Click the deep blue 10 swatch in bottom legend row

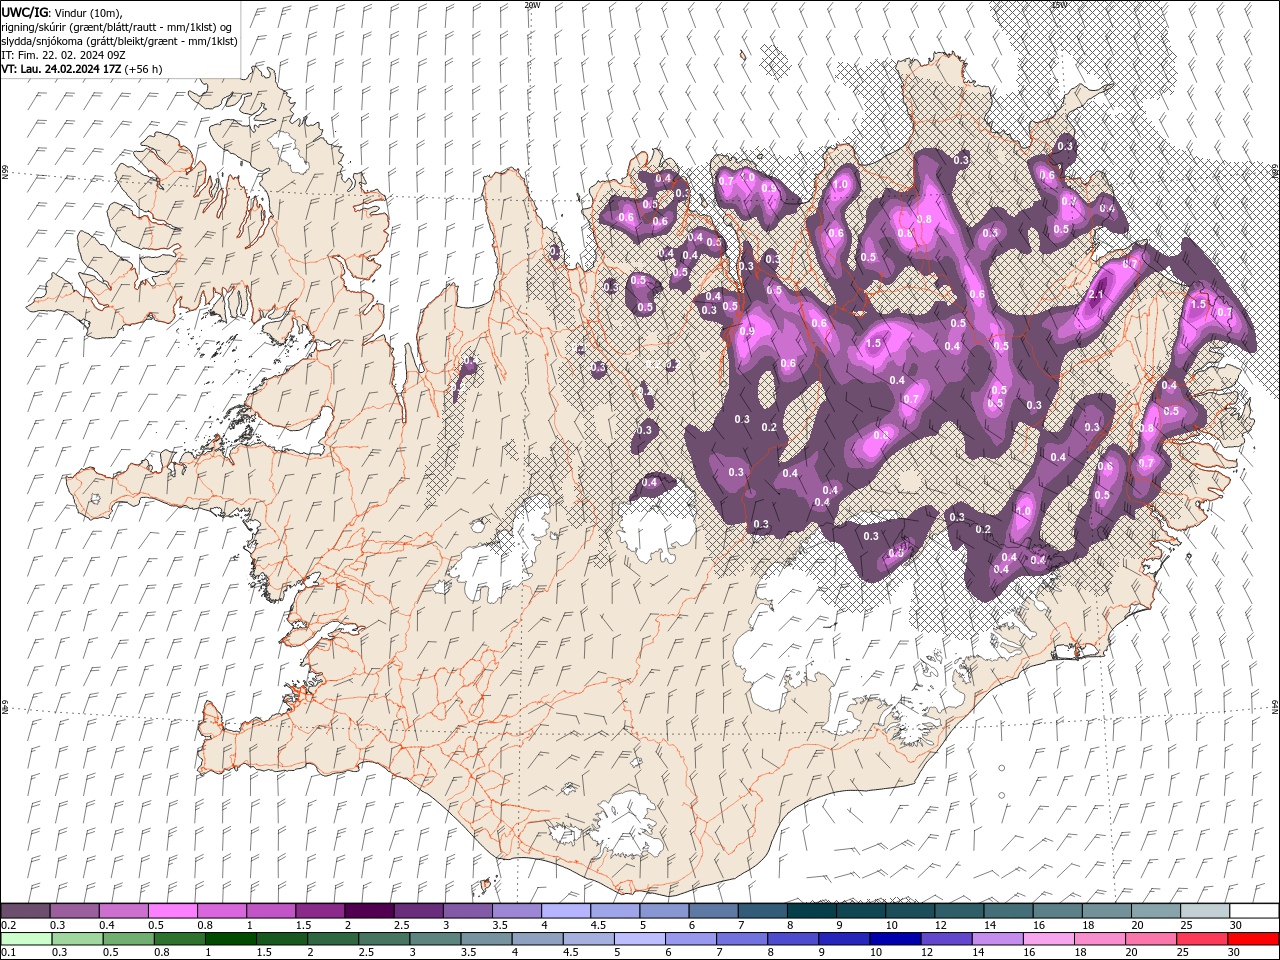pyautogui.click(x=895, y=940)
